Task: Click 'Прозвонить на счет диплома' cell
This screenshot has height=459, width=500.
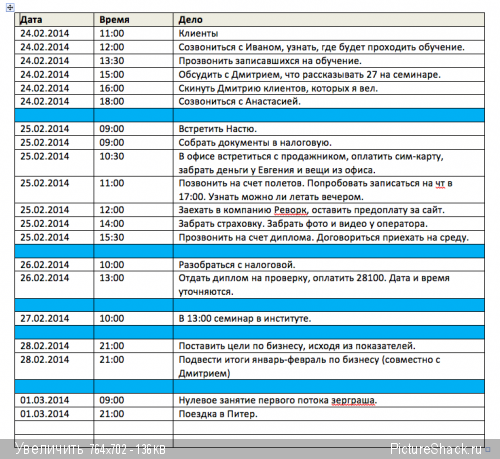Action: (329, 237)
